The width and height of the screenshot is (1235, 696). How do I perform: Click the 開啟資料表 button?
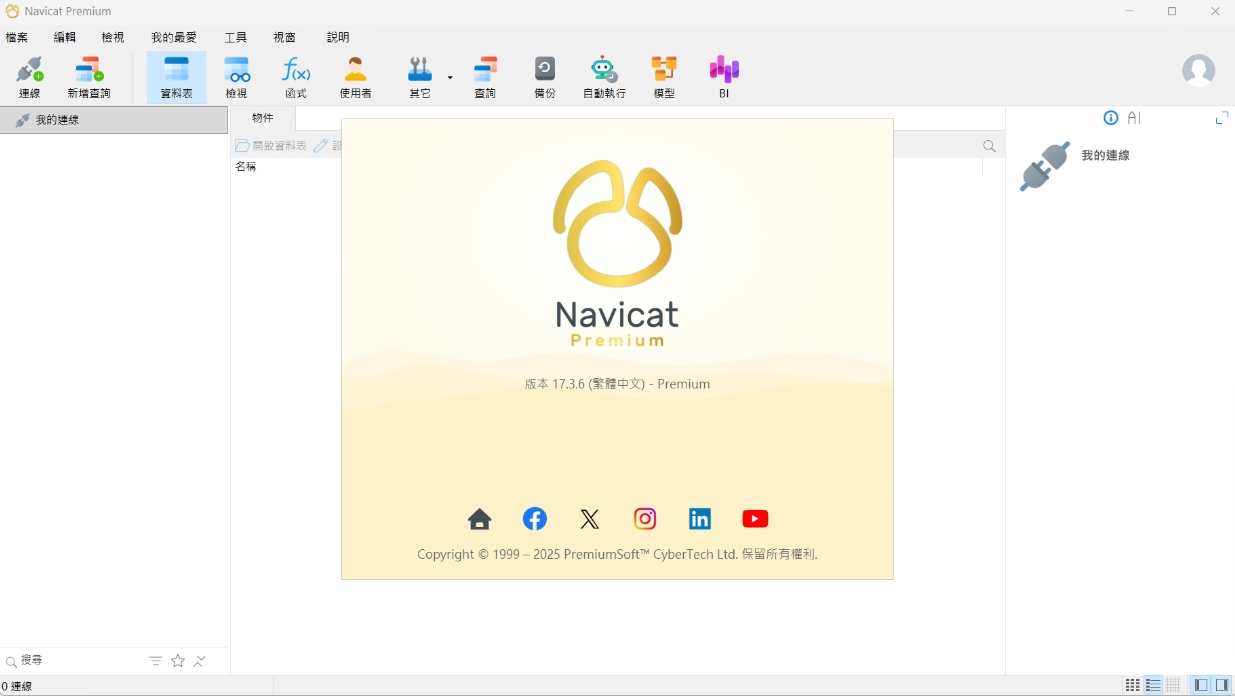(x=271, y=146)
